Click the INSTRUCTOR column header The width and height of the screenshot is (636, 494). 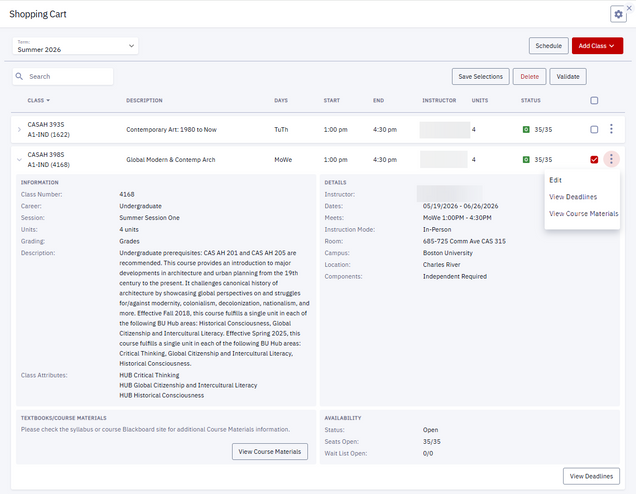point(439,100)
